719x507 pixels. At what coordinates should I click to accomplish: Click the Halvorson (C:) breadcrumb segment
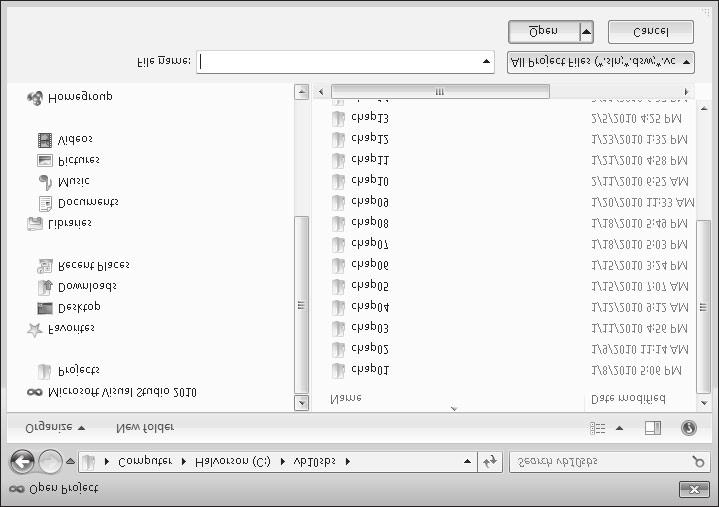pyautogui.click(x=233, y=462)
